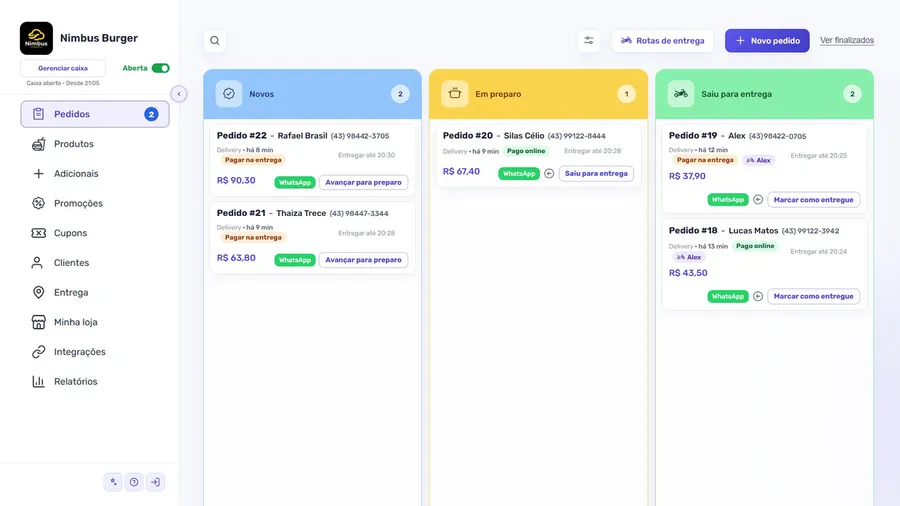This screenshot has width=900, height=506.
Task: Open Promoções menu item
Action: click(x=95, y=204)
